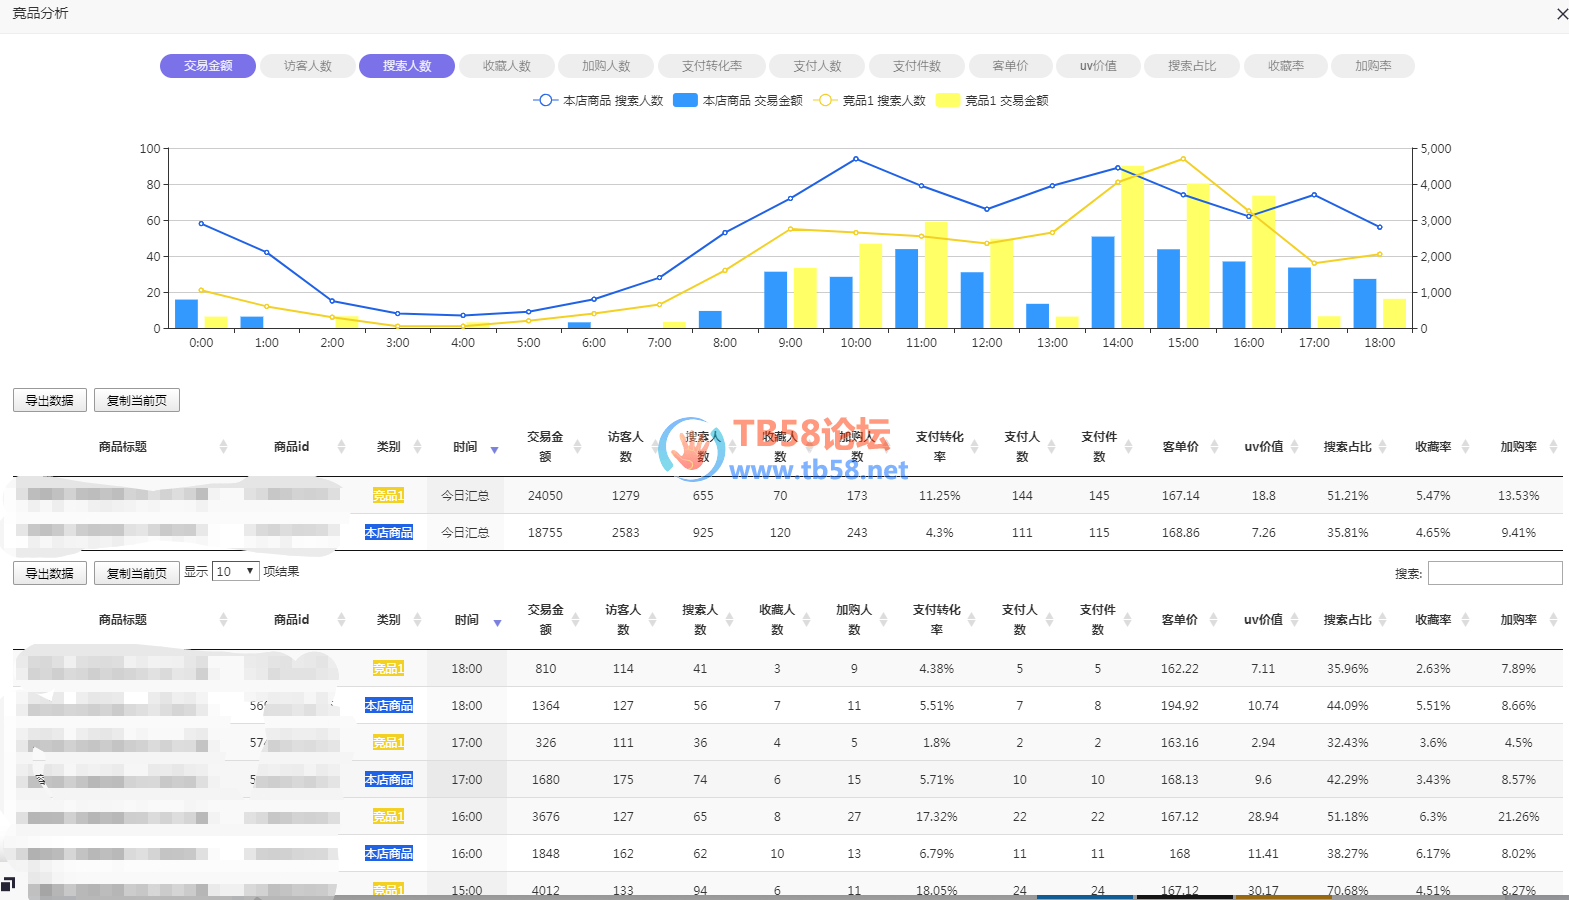
Task: Sort upper table by 商品id arrows
Action: pyautogui.click(x=341, y=447)
